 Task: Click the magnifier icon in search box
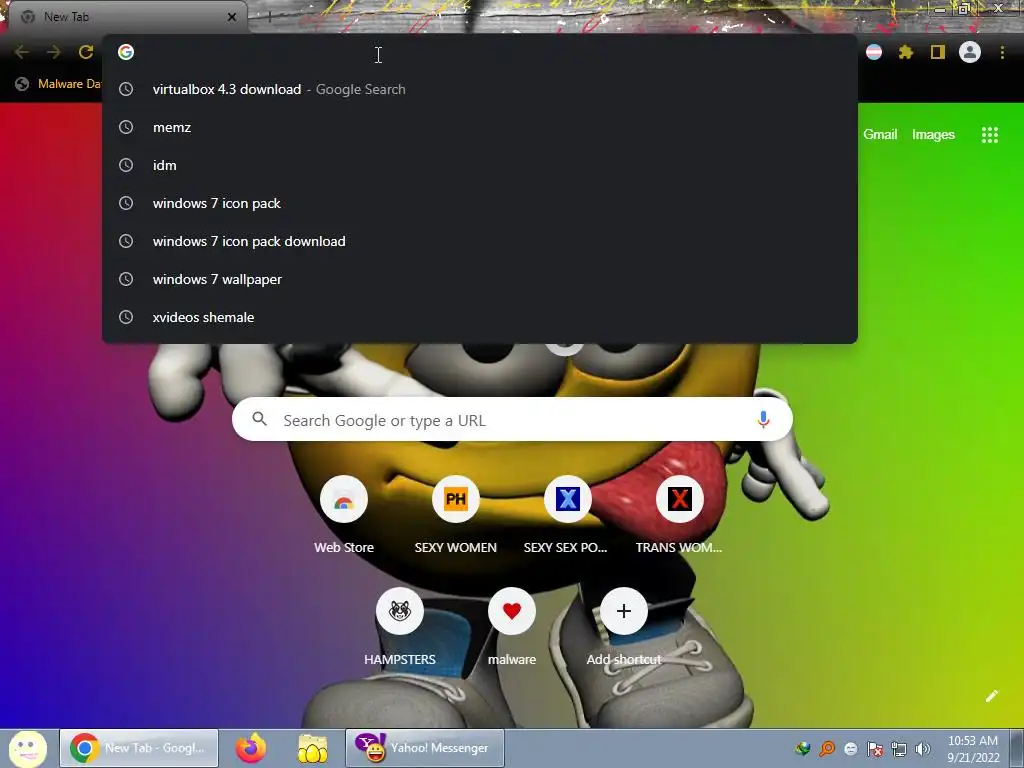pyautogui.click(x=259, y=419)
